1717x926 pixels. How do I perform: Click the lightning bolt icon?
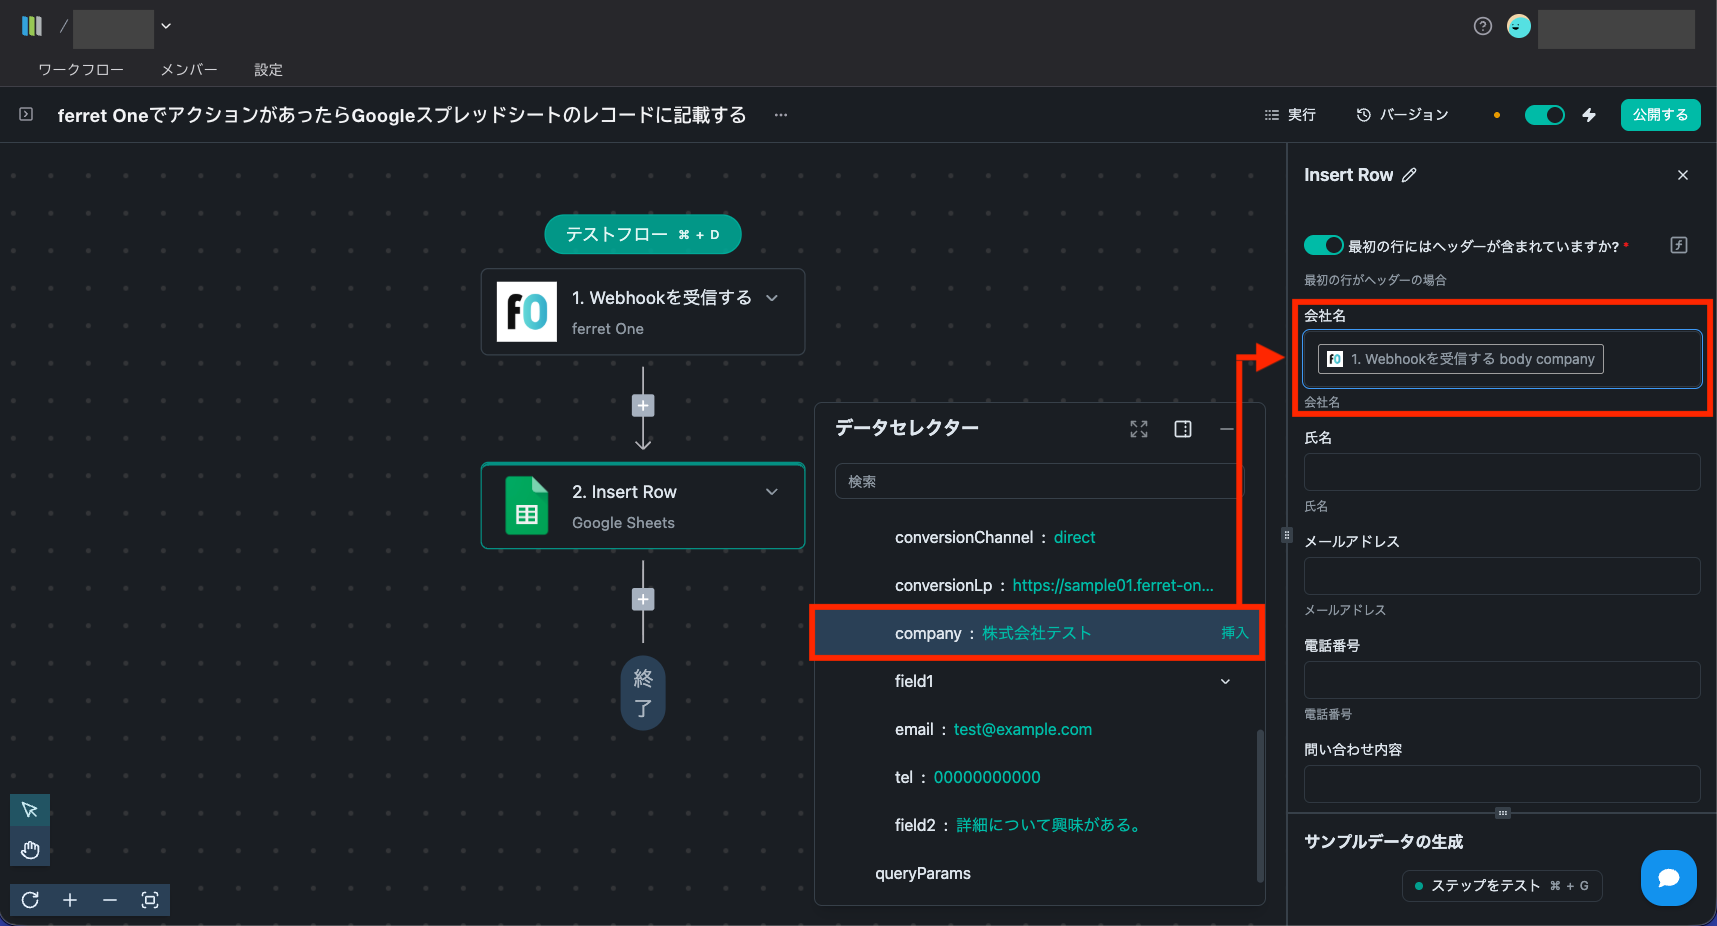coord(1589,115)
